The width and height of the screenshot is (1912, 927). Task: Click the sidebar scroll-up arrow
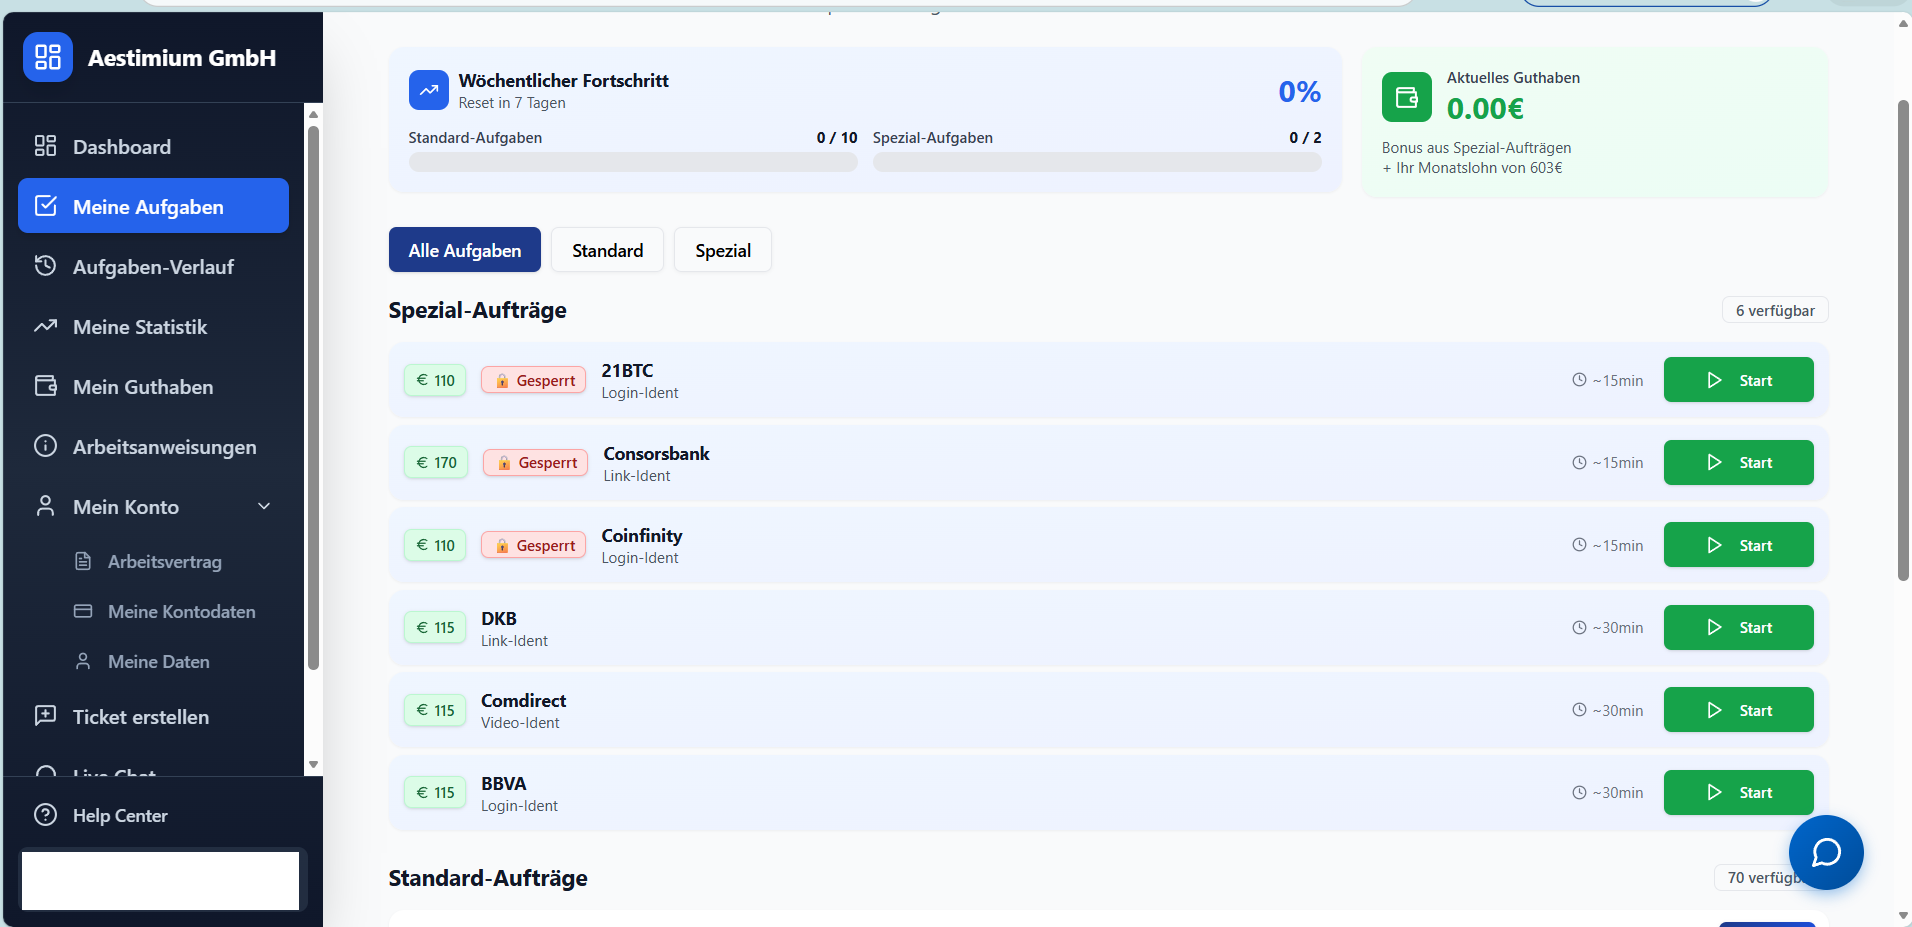tap(313, 113)
